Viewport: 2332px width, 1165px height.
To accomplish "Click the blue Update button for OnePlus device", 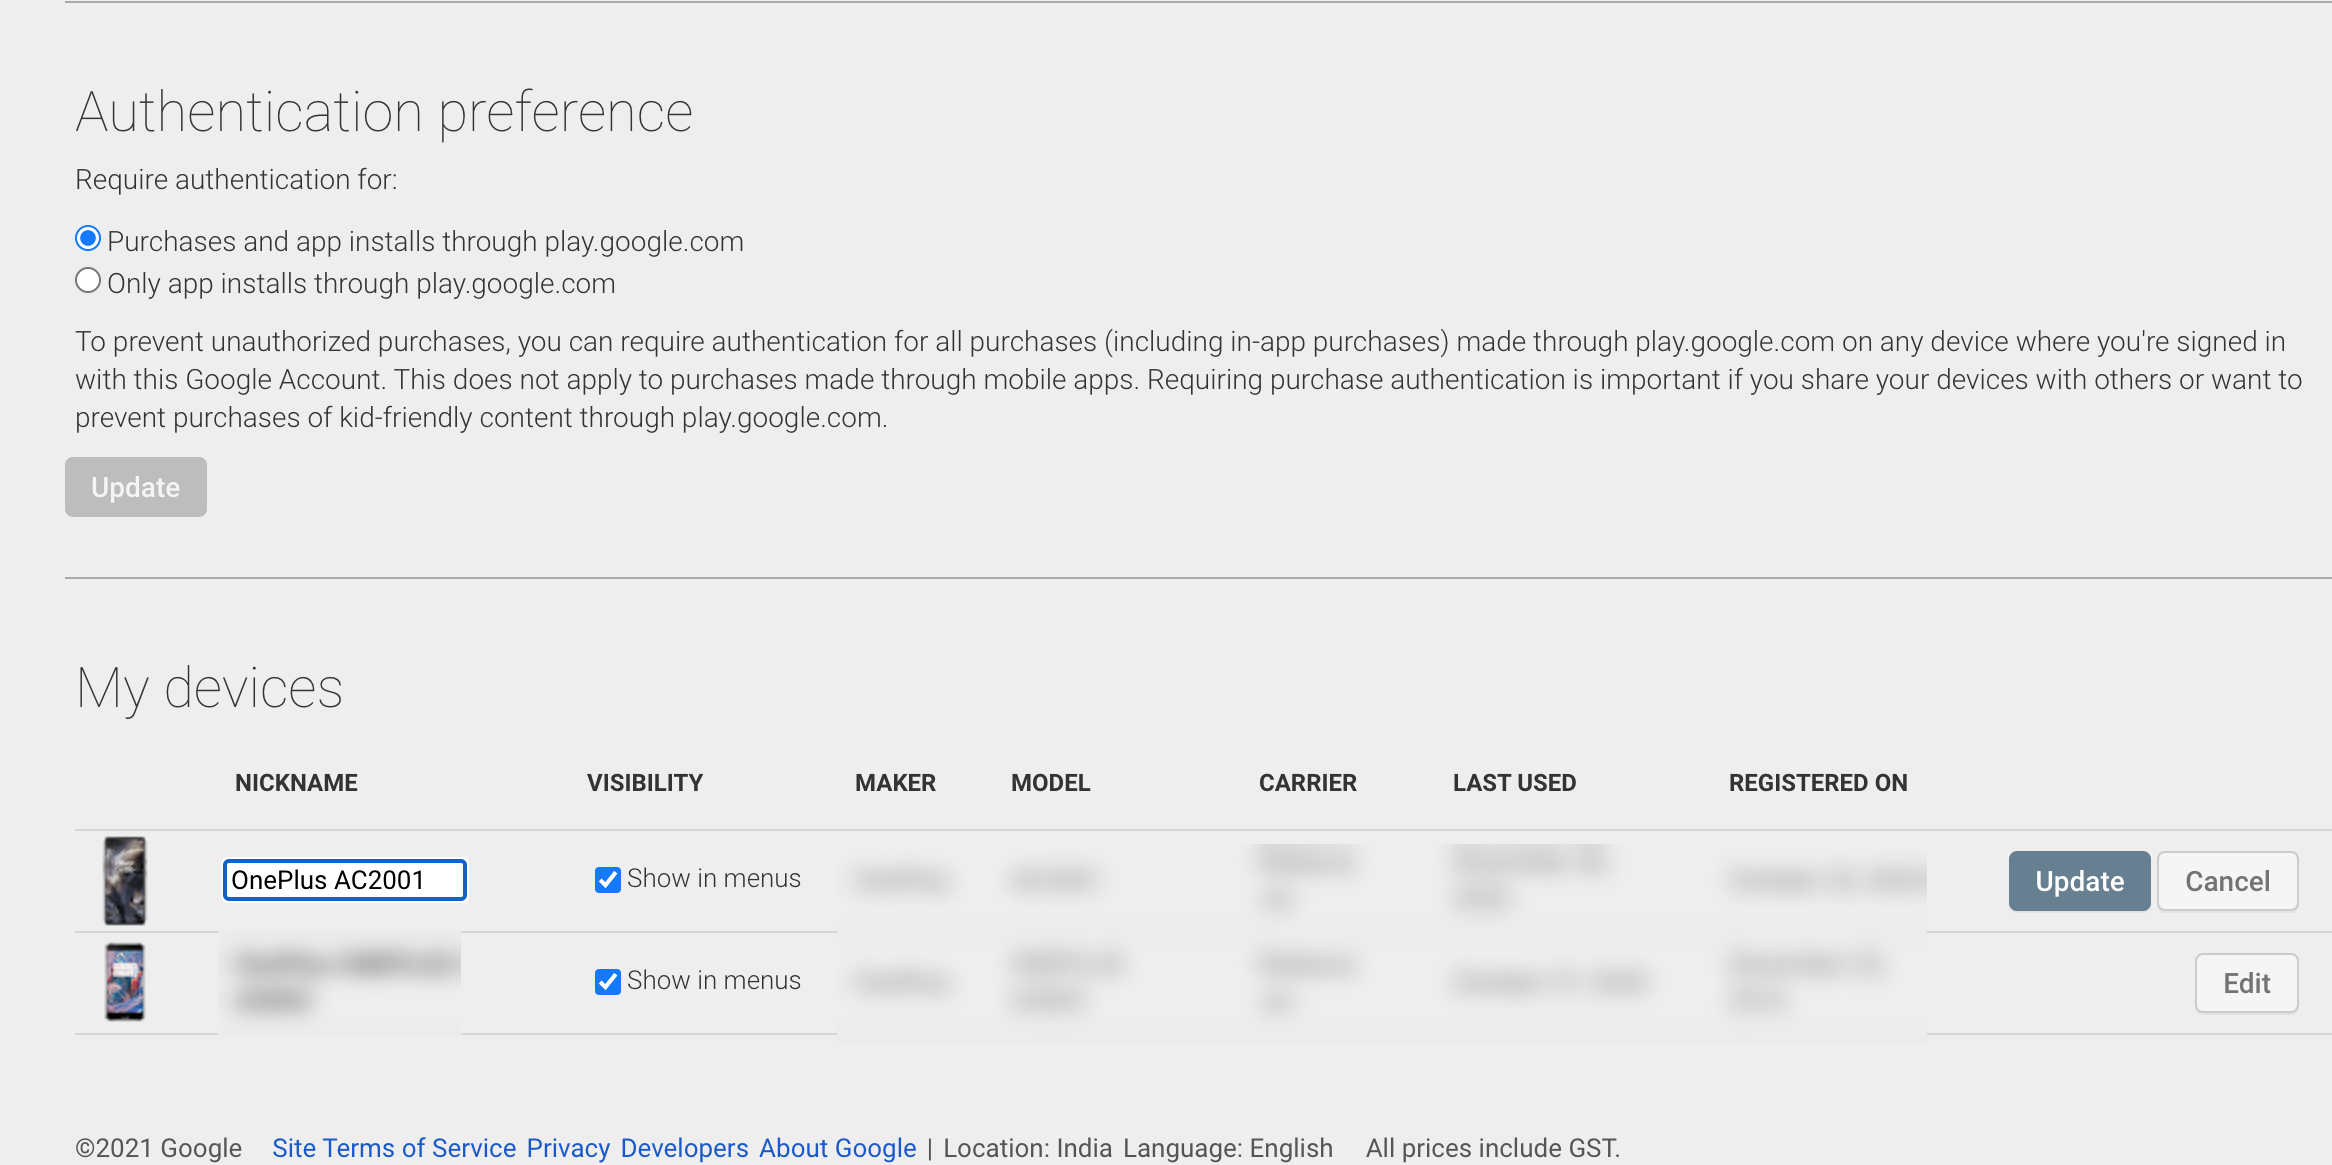I will tap(2079, 881).
